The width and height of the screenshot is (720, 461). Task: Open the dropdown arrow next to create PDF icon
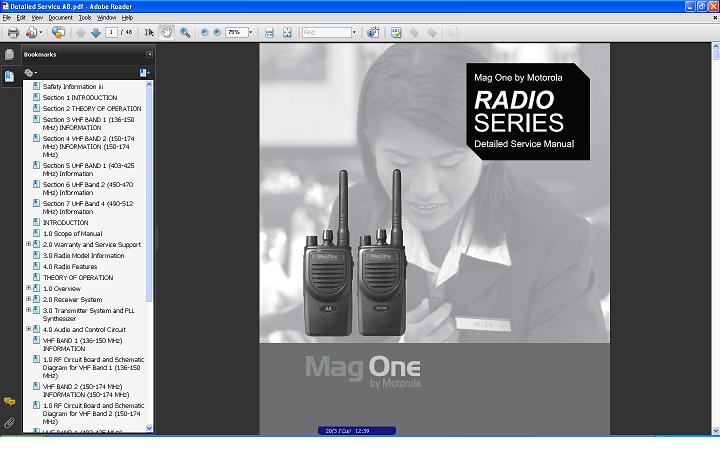(41, 33)
